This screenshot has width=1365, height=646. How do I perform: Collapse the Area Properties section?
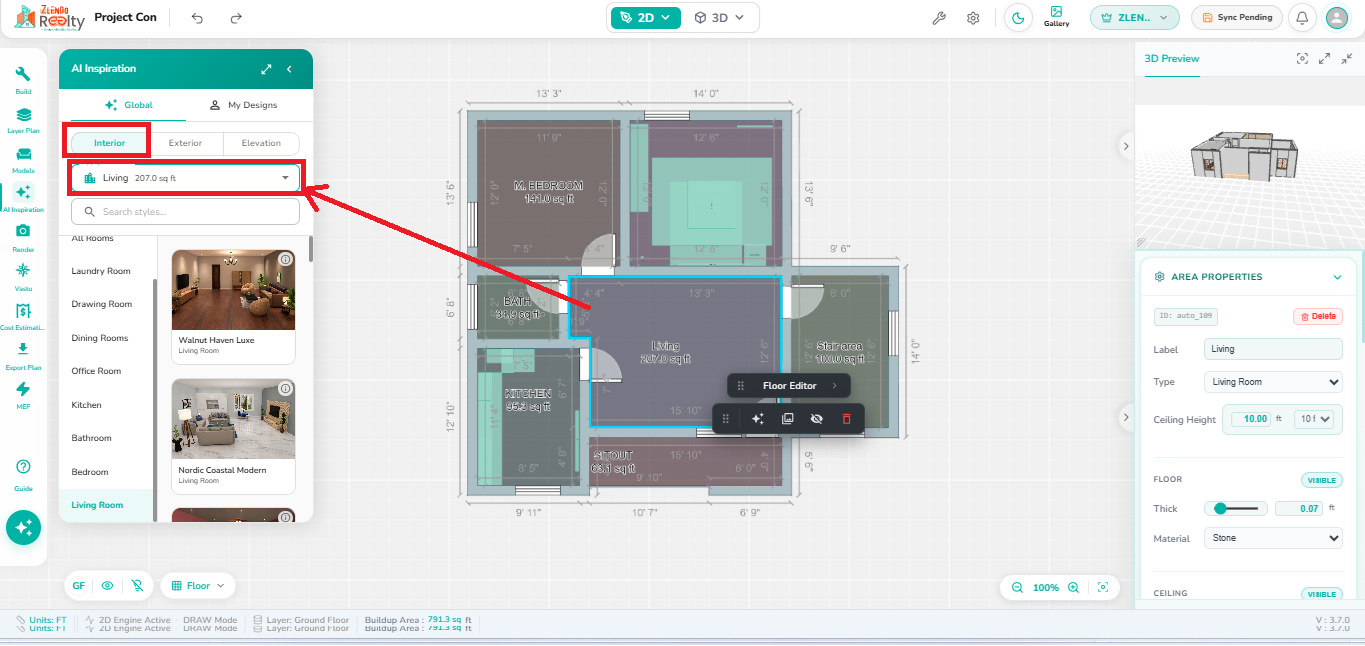click(1337, 277)
